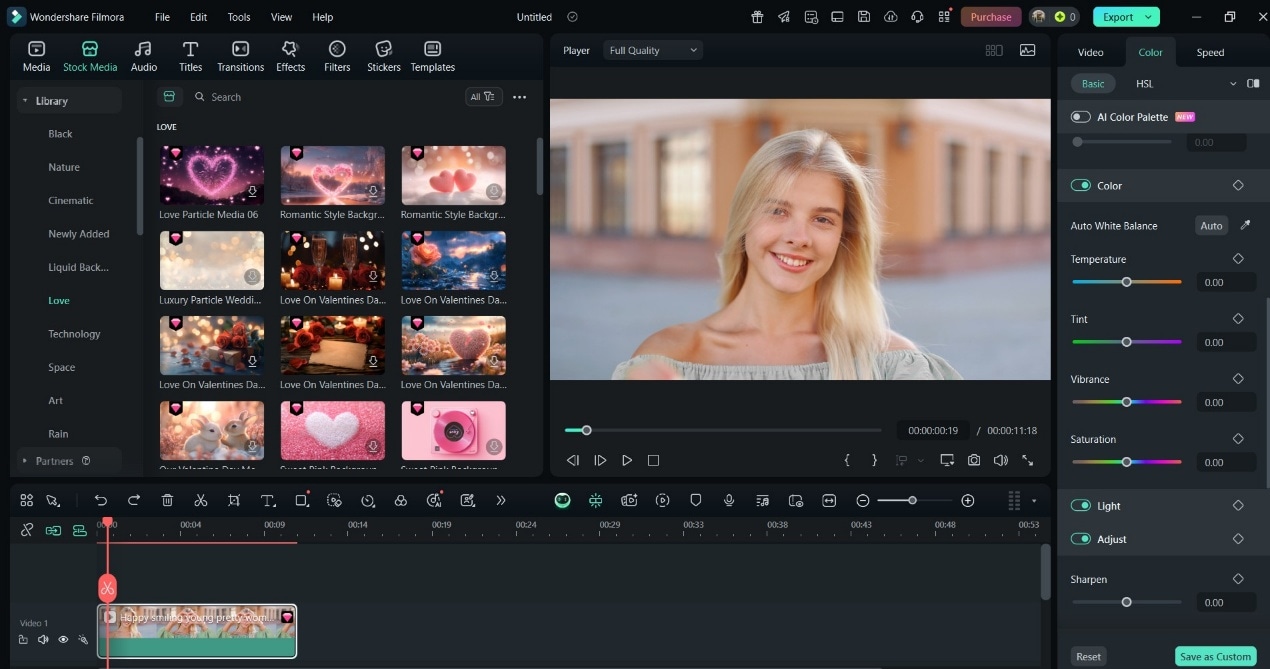Open the Effects panel
The height and width of the screenshot is (669, 1270).
(291, 56)
